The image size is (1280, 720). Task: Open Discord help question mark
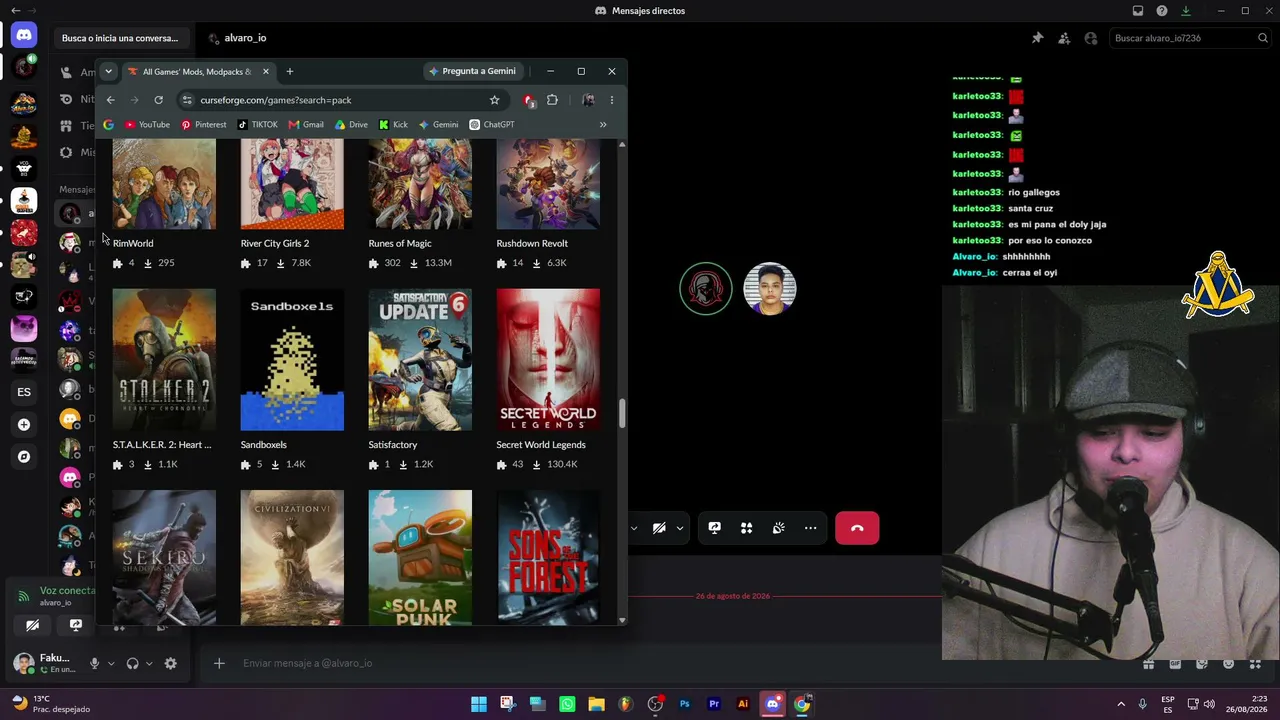1162,11
